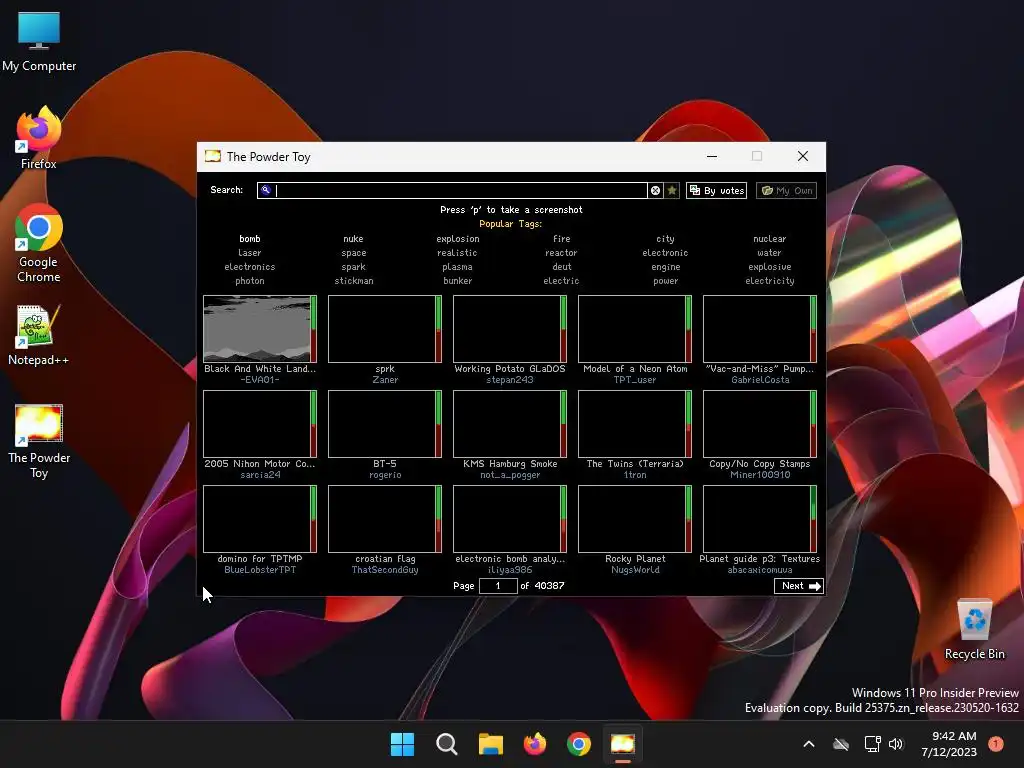Filter by the bunker tag
Image resolution: width=1024 pixels, height=768 pixels.
[x=457, y=281]
